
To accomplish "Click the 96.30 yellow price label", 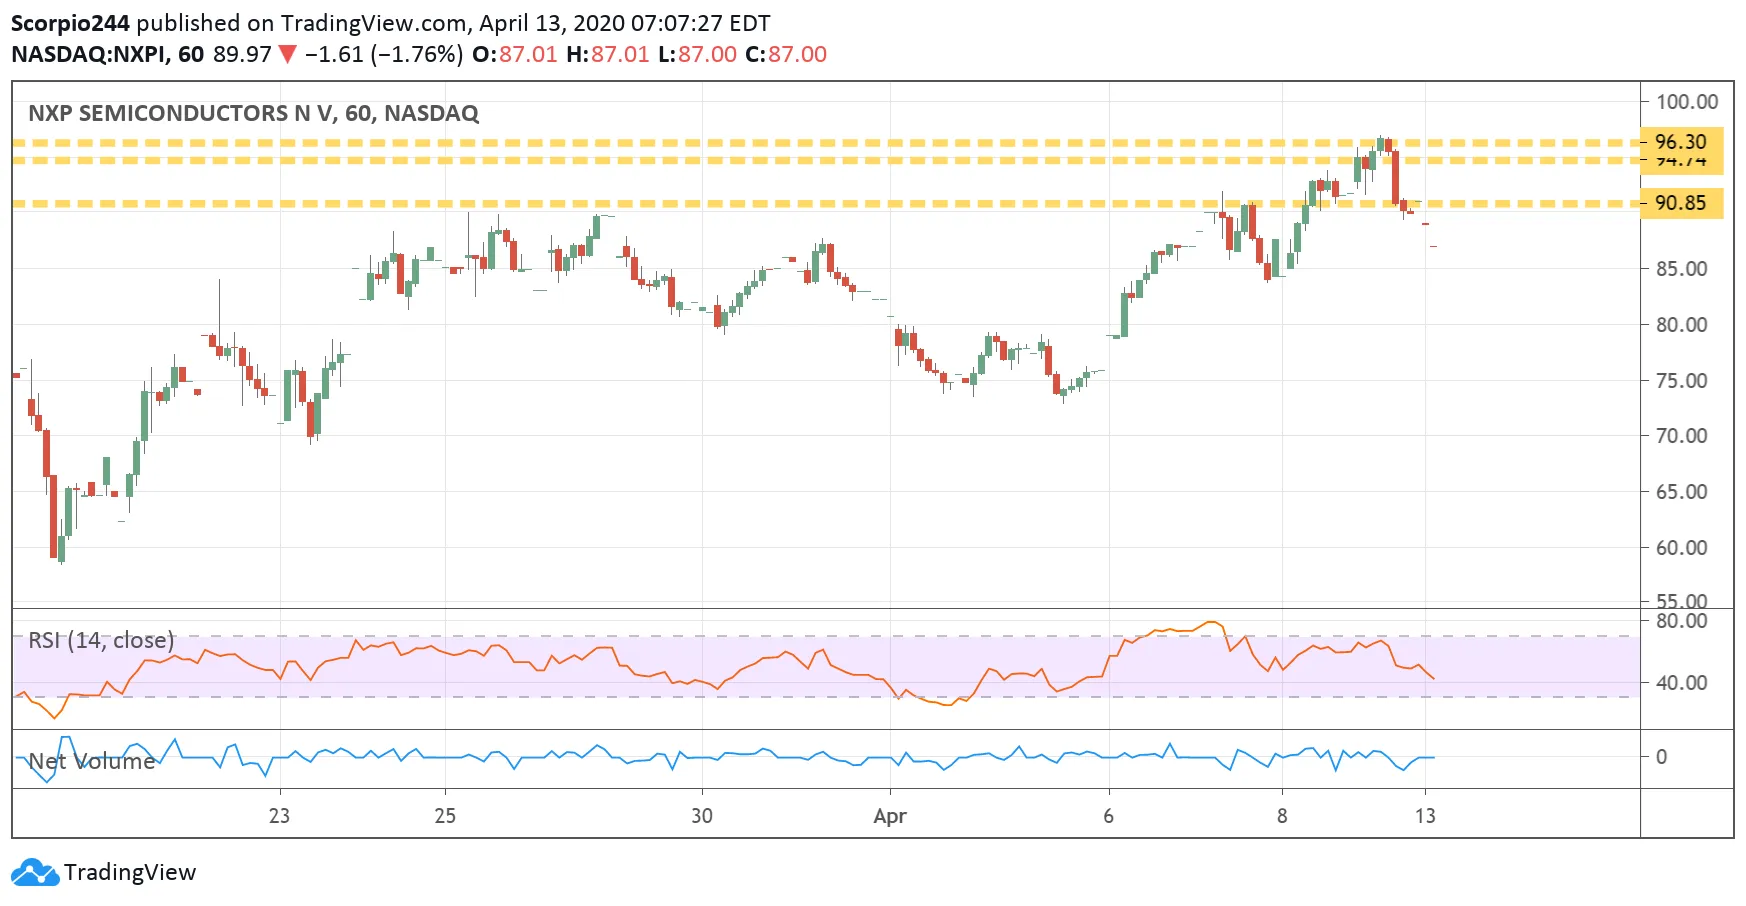I will [1681, 142].
